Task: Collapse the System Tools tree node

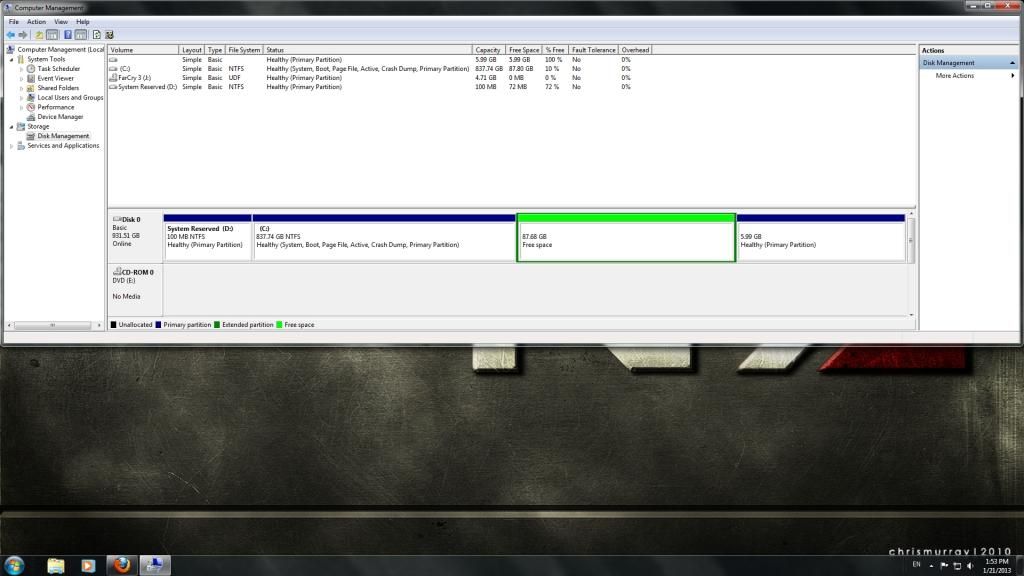Action: point(12,59)
